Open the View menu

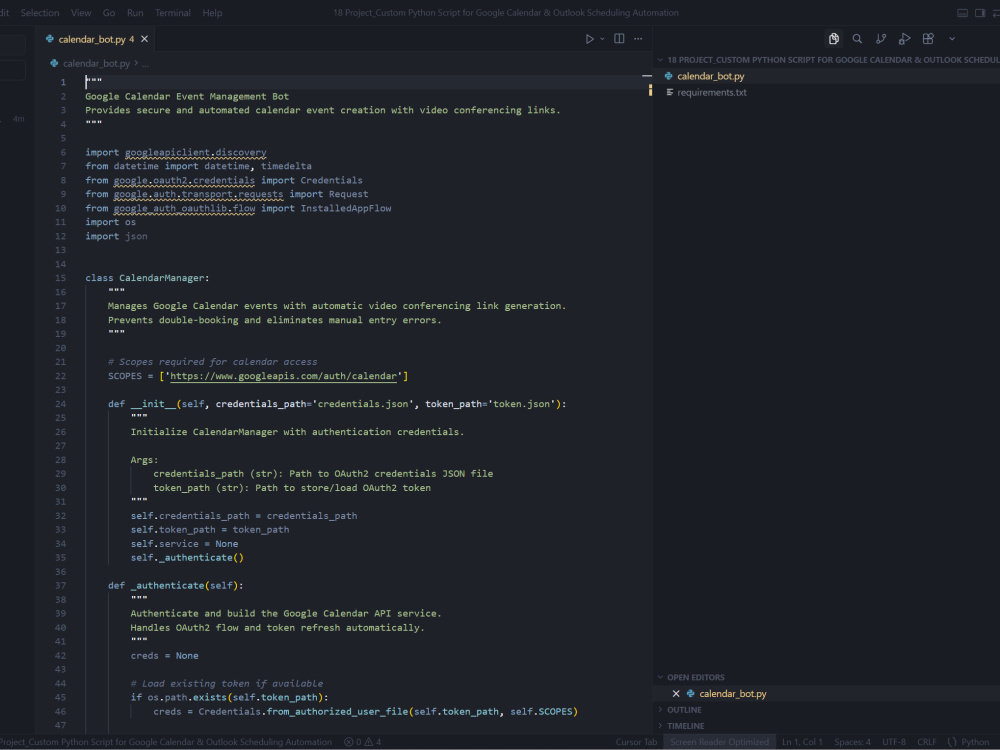(x=80, y=13)
